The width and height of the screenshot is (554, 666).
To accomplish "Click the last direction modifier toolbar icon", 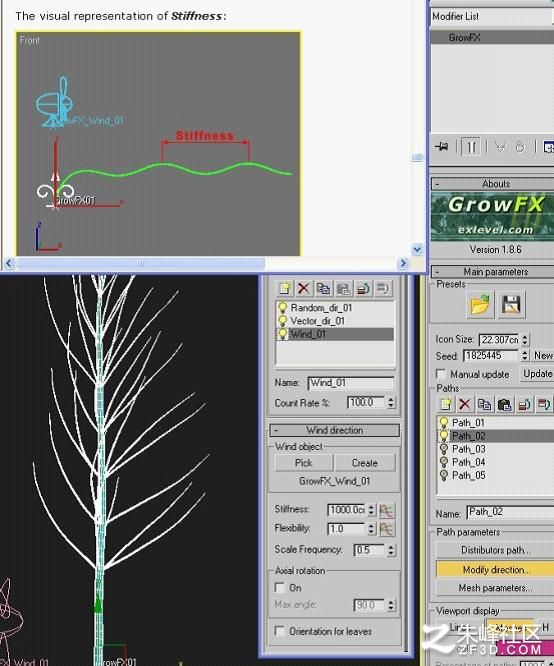I will click(383, 288).
